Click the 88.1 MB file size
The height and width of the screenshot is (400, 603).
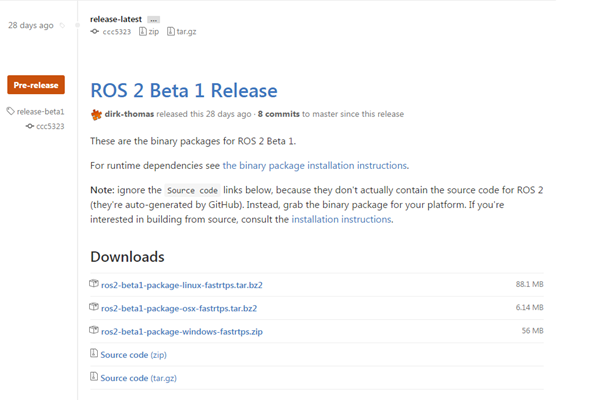530,284
